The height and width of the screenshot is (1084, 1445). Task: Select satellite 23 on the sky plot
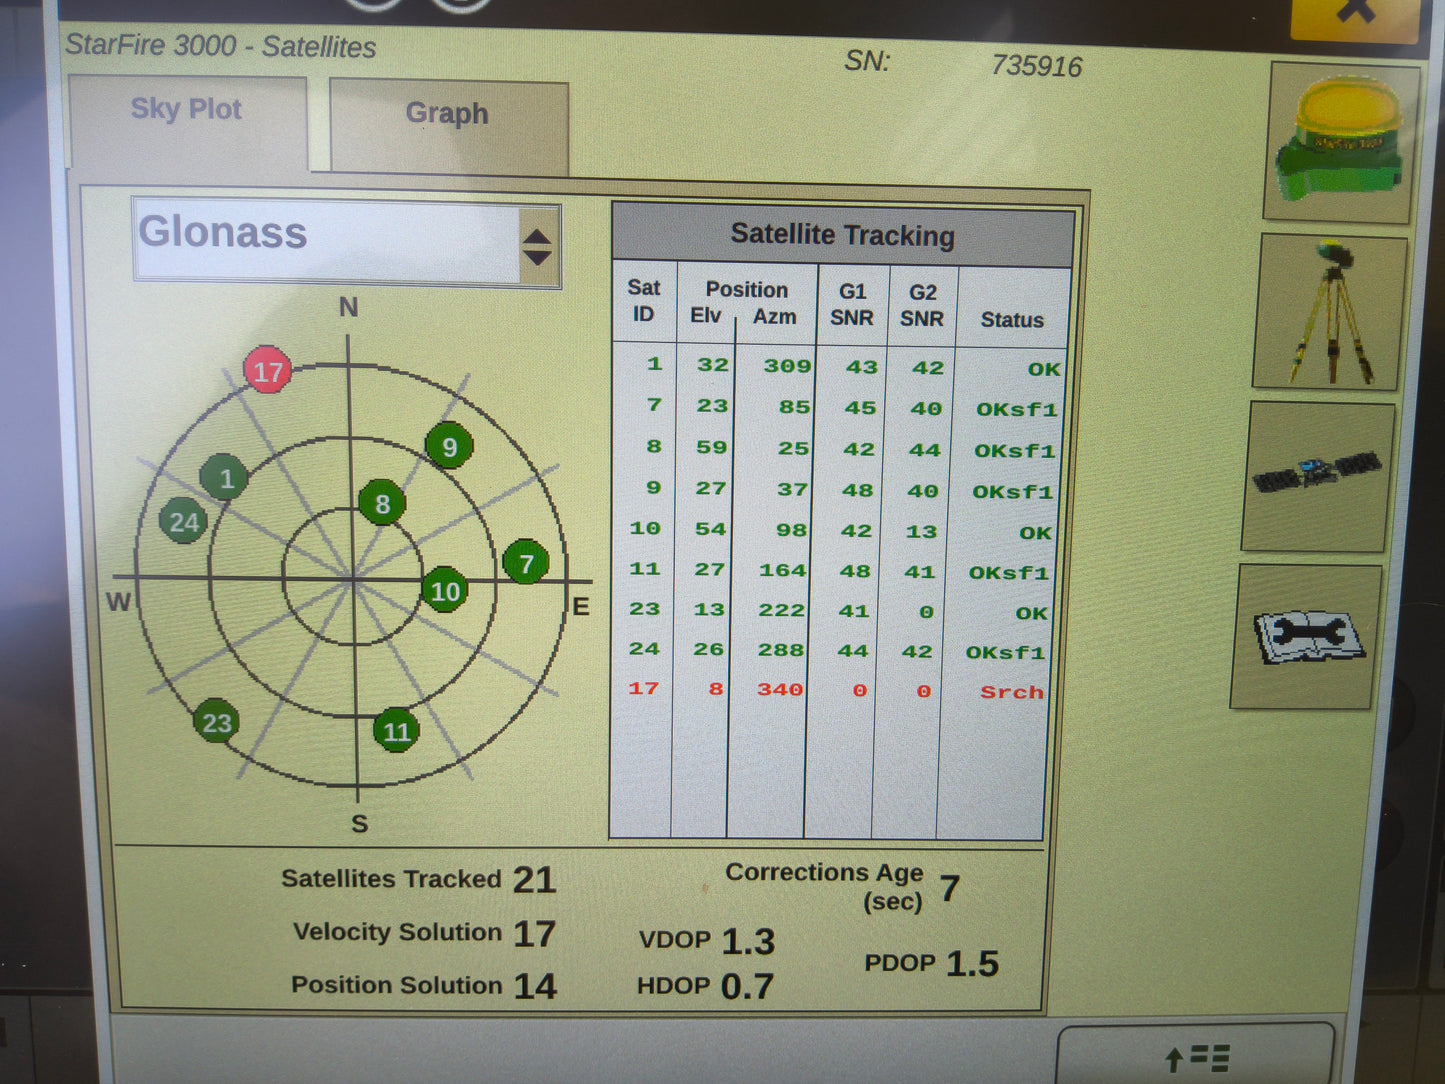(x=217, y=722)
